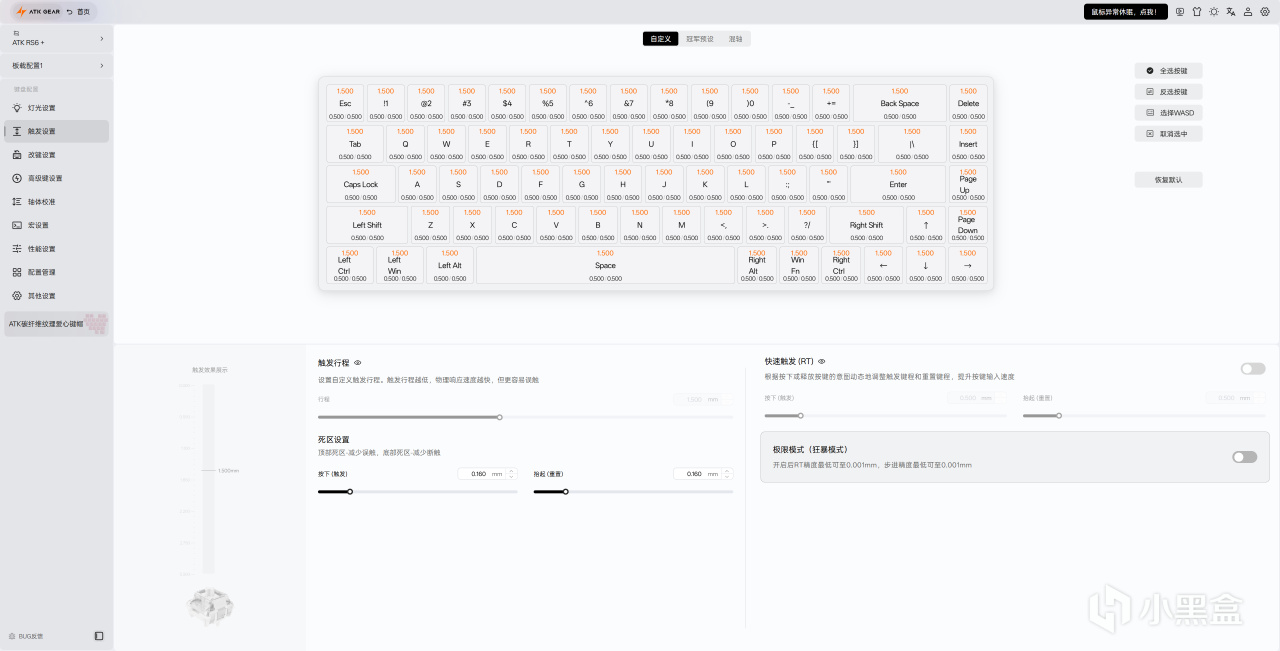Image resolution: width=1280 pixels, height=651 pixels.
Task: Select the W key on the layout
Action: (446, 144)
